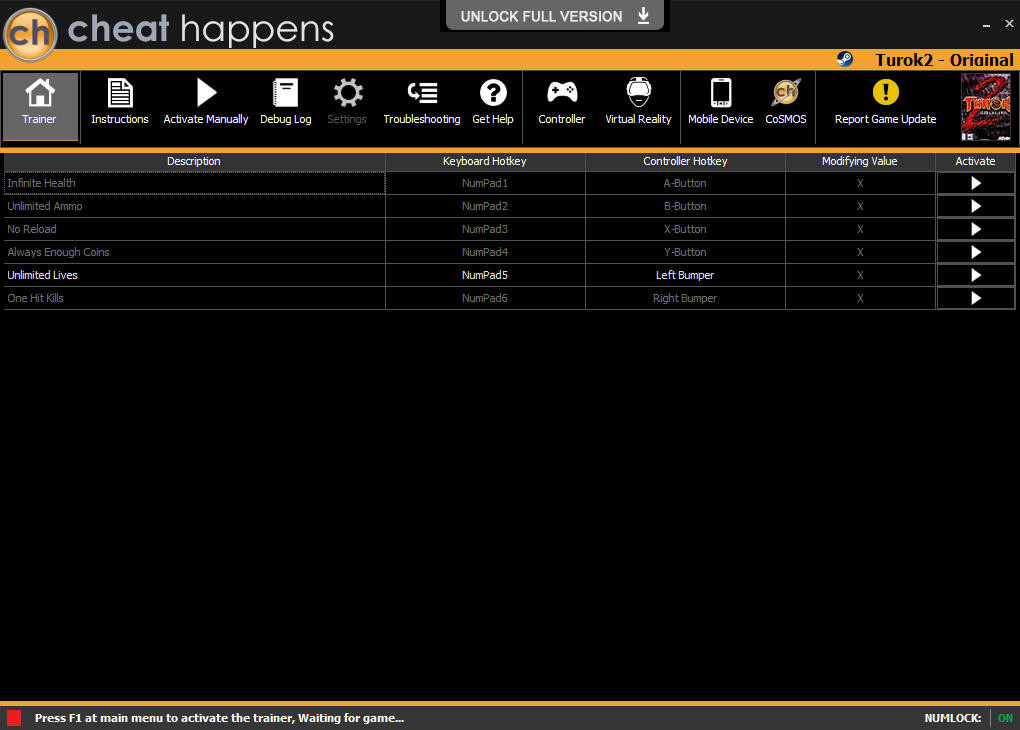
Task: Select the Always Enough Coins cell
Action: click(x=195, y=252)
